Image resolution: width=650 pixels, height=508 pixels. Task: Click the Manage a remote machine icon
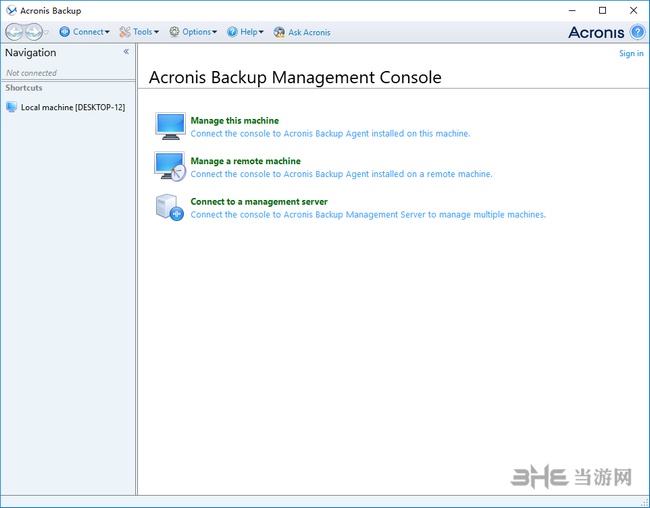click(170, 166)
